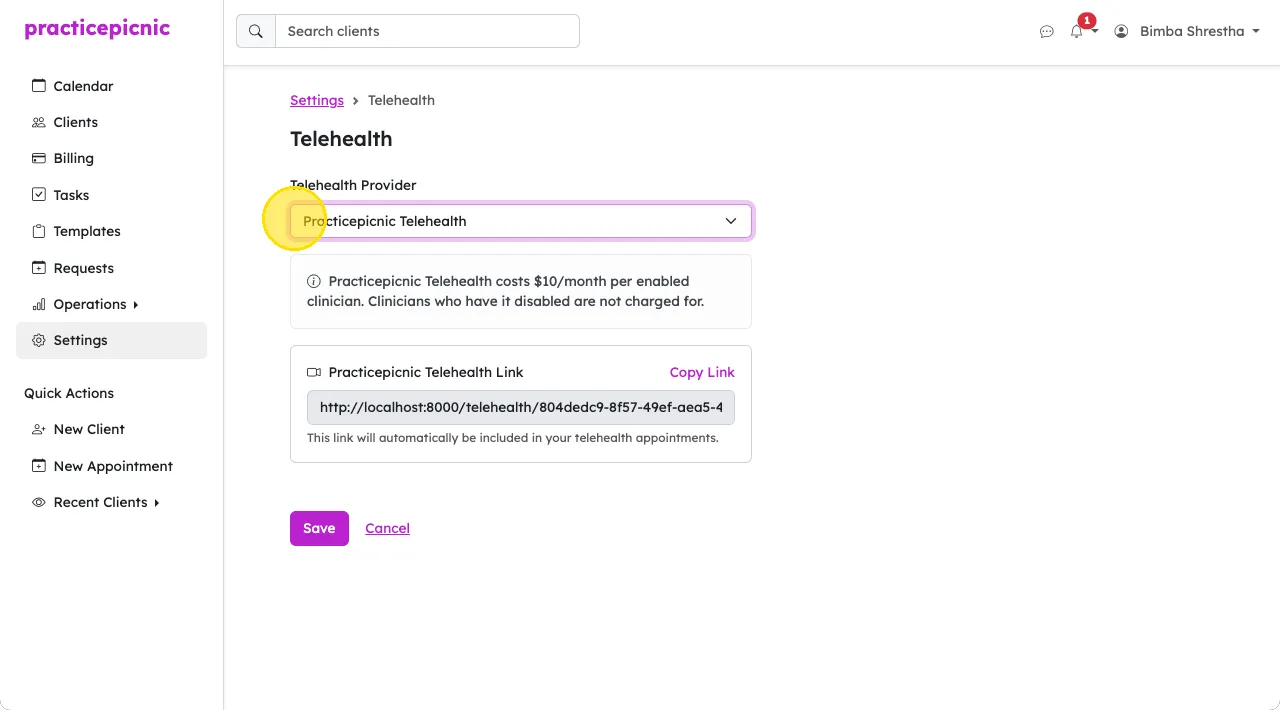Click the Settings gear icon
Viewport: 1280px width, 710px height.
(x=39, y=340)
